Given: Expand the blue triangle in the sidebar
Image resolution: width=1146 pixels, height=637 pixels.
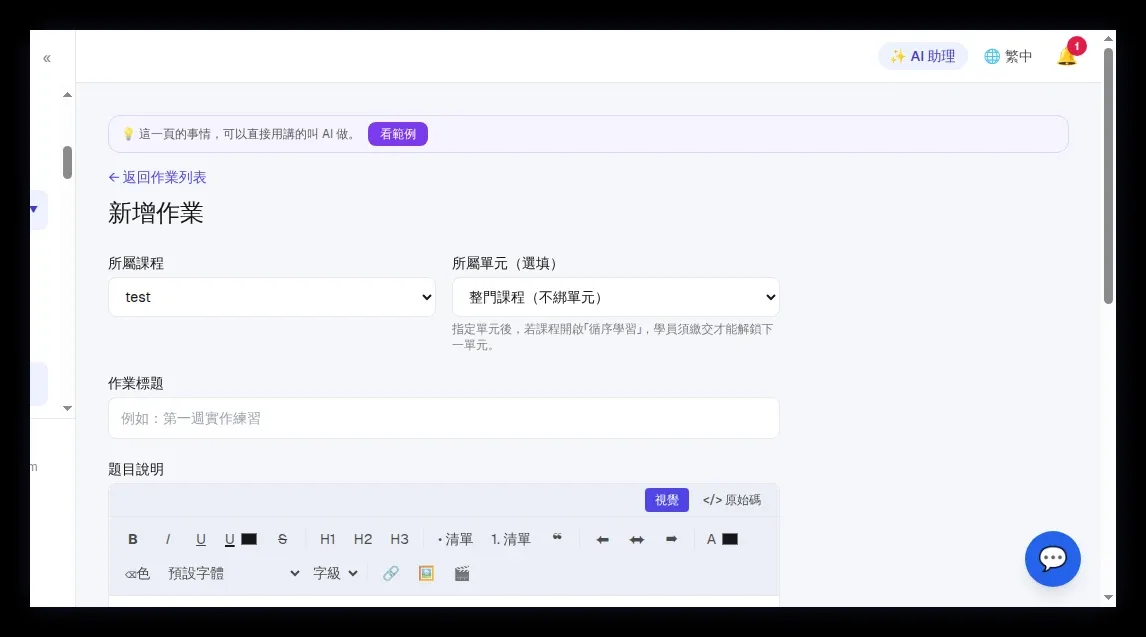Looking at the screenshot, I should click(34, 210).
